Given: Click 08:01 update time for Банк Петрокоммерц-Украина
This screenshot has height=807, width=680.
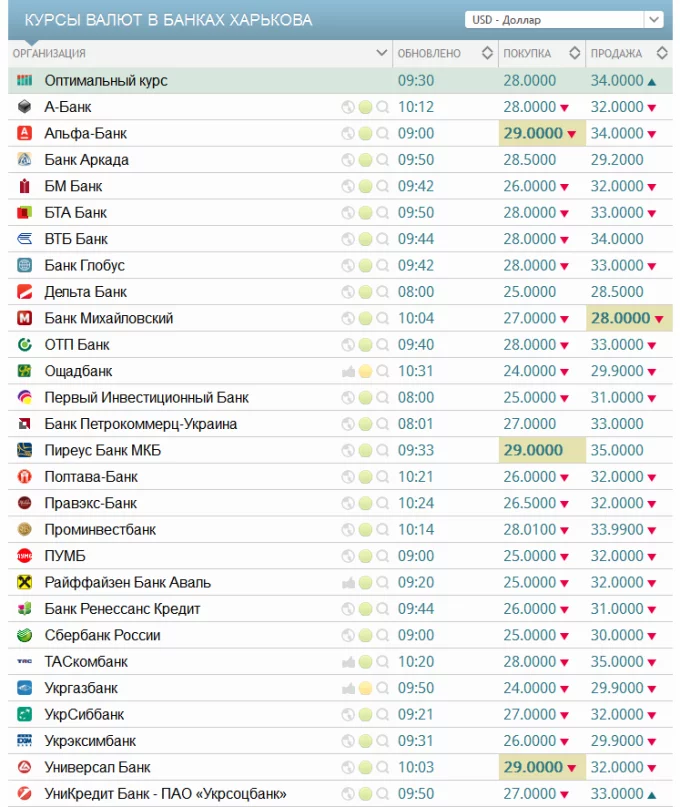Looking at the screenshot, I should 416,424.
